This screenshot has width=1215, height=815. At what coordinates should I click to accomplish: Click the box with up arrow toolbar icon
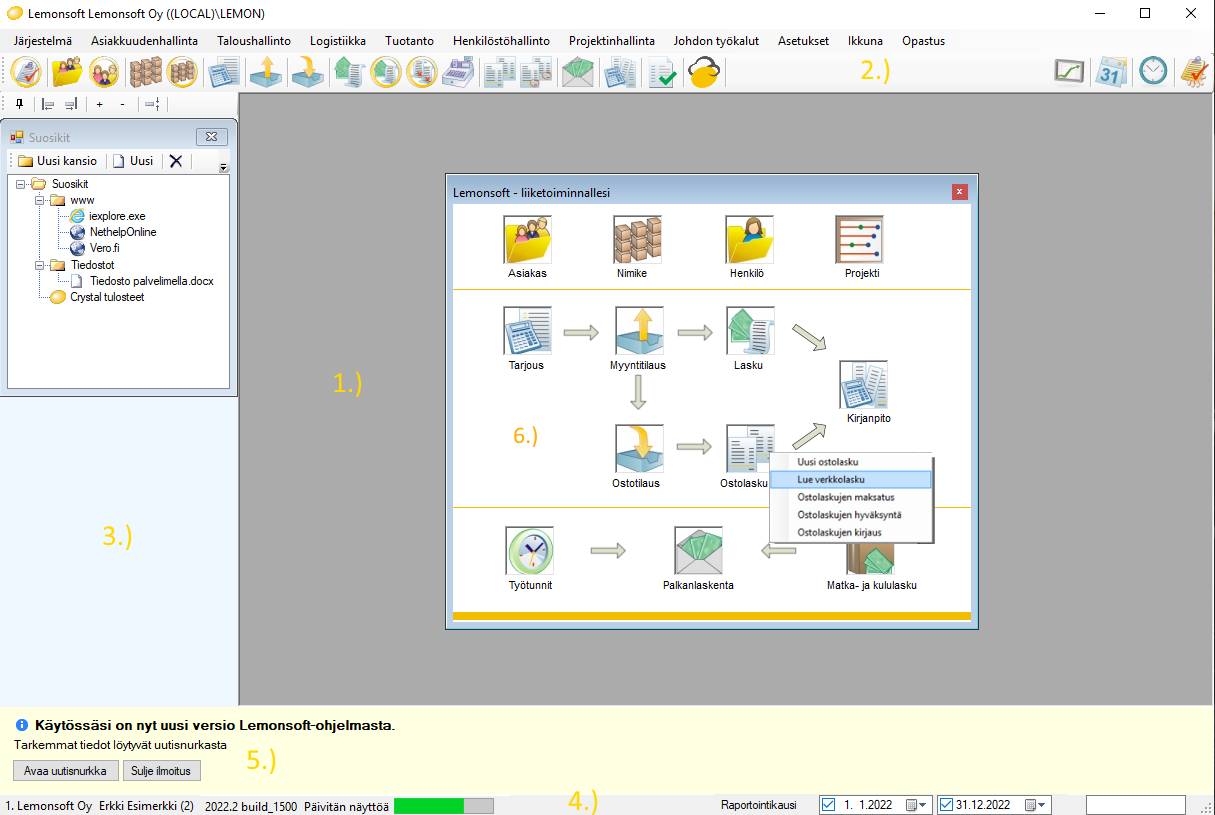[266, 72]
